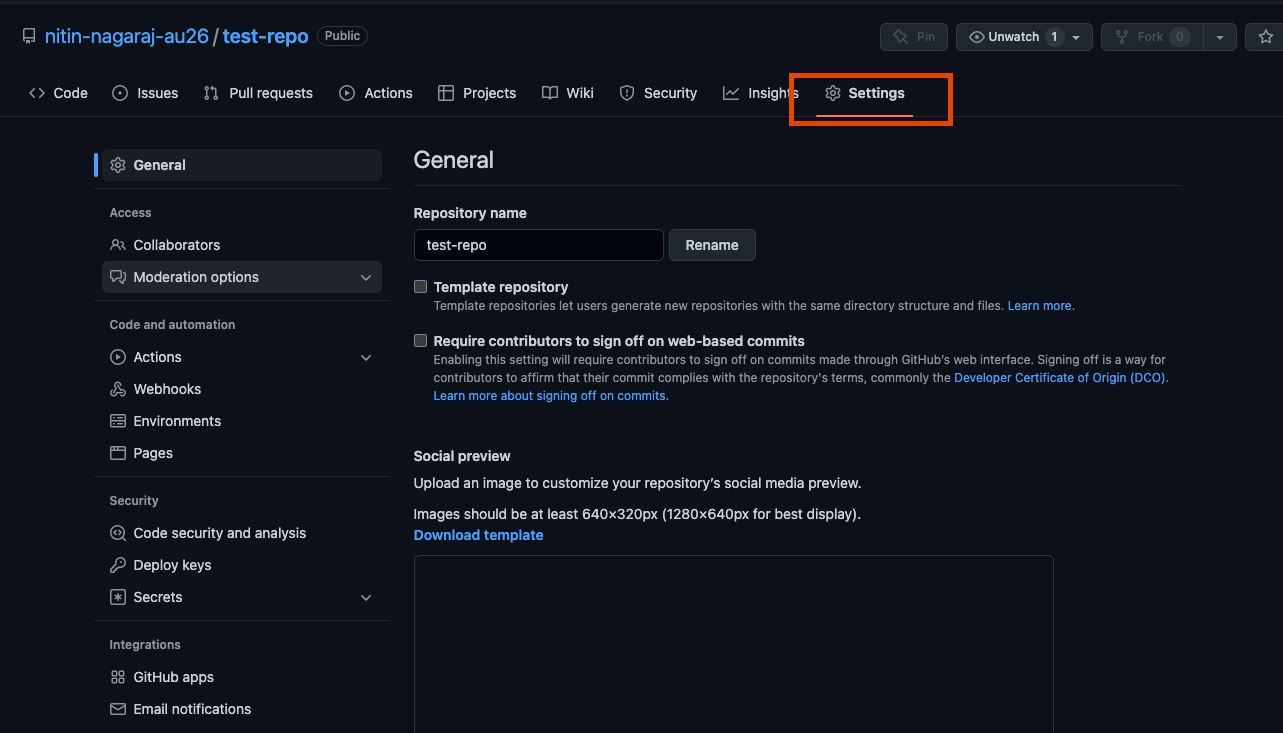1283x733 pixels.
Task: Click the Webhooks icon in sidebar
Action: 118,389
